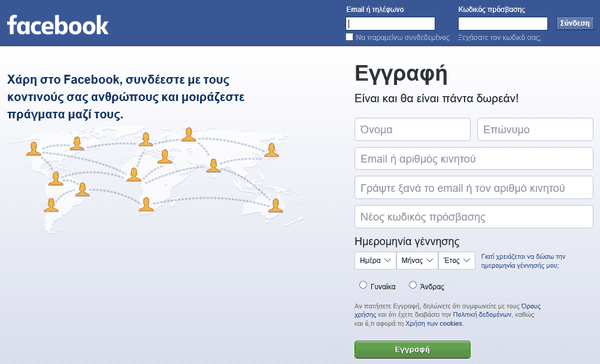The width and height of the screenshot is (600, 364).
Task: Click Γράψτε ξανά το email field
Action: coord(474,188)
